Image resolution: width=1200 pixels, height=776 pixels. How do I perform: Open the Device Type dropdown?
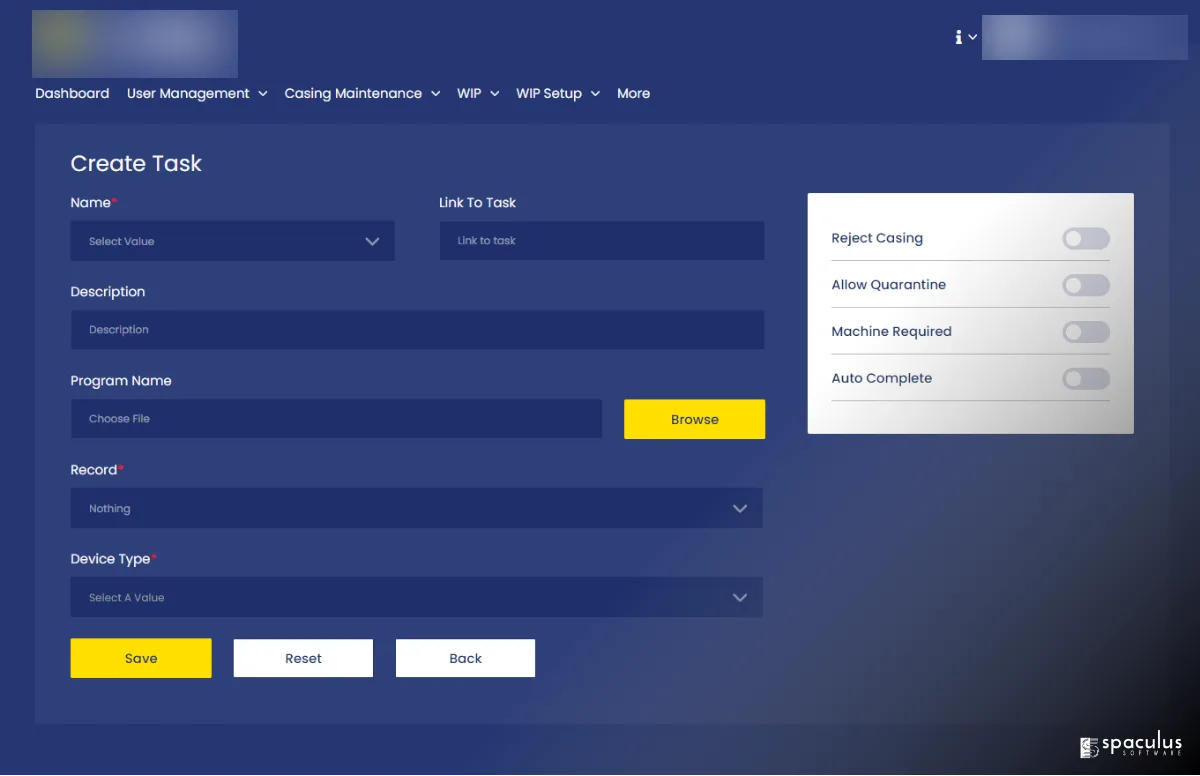(416, 597)
